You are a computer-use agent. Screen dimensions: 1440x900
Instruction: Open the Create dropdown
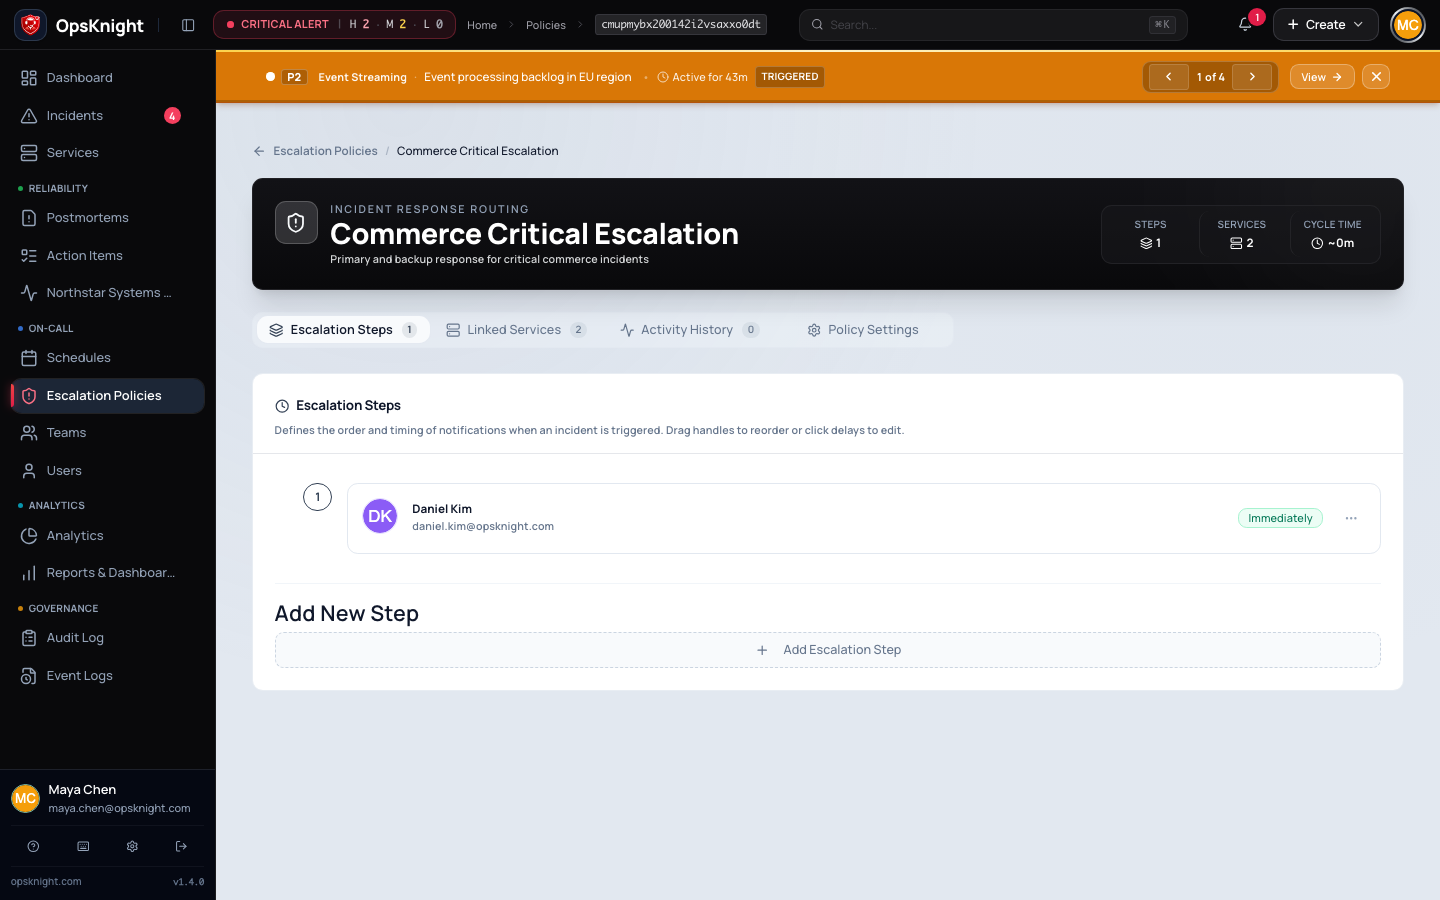pyautogui.click(x=1325, y=25)
